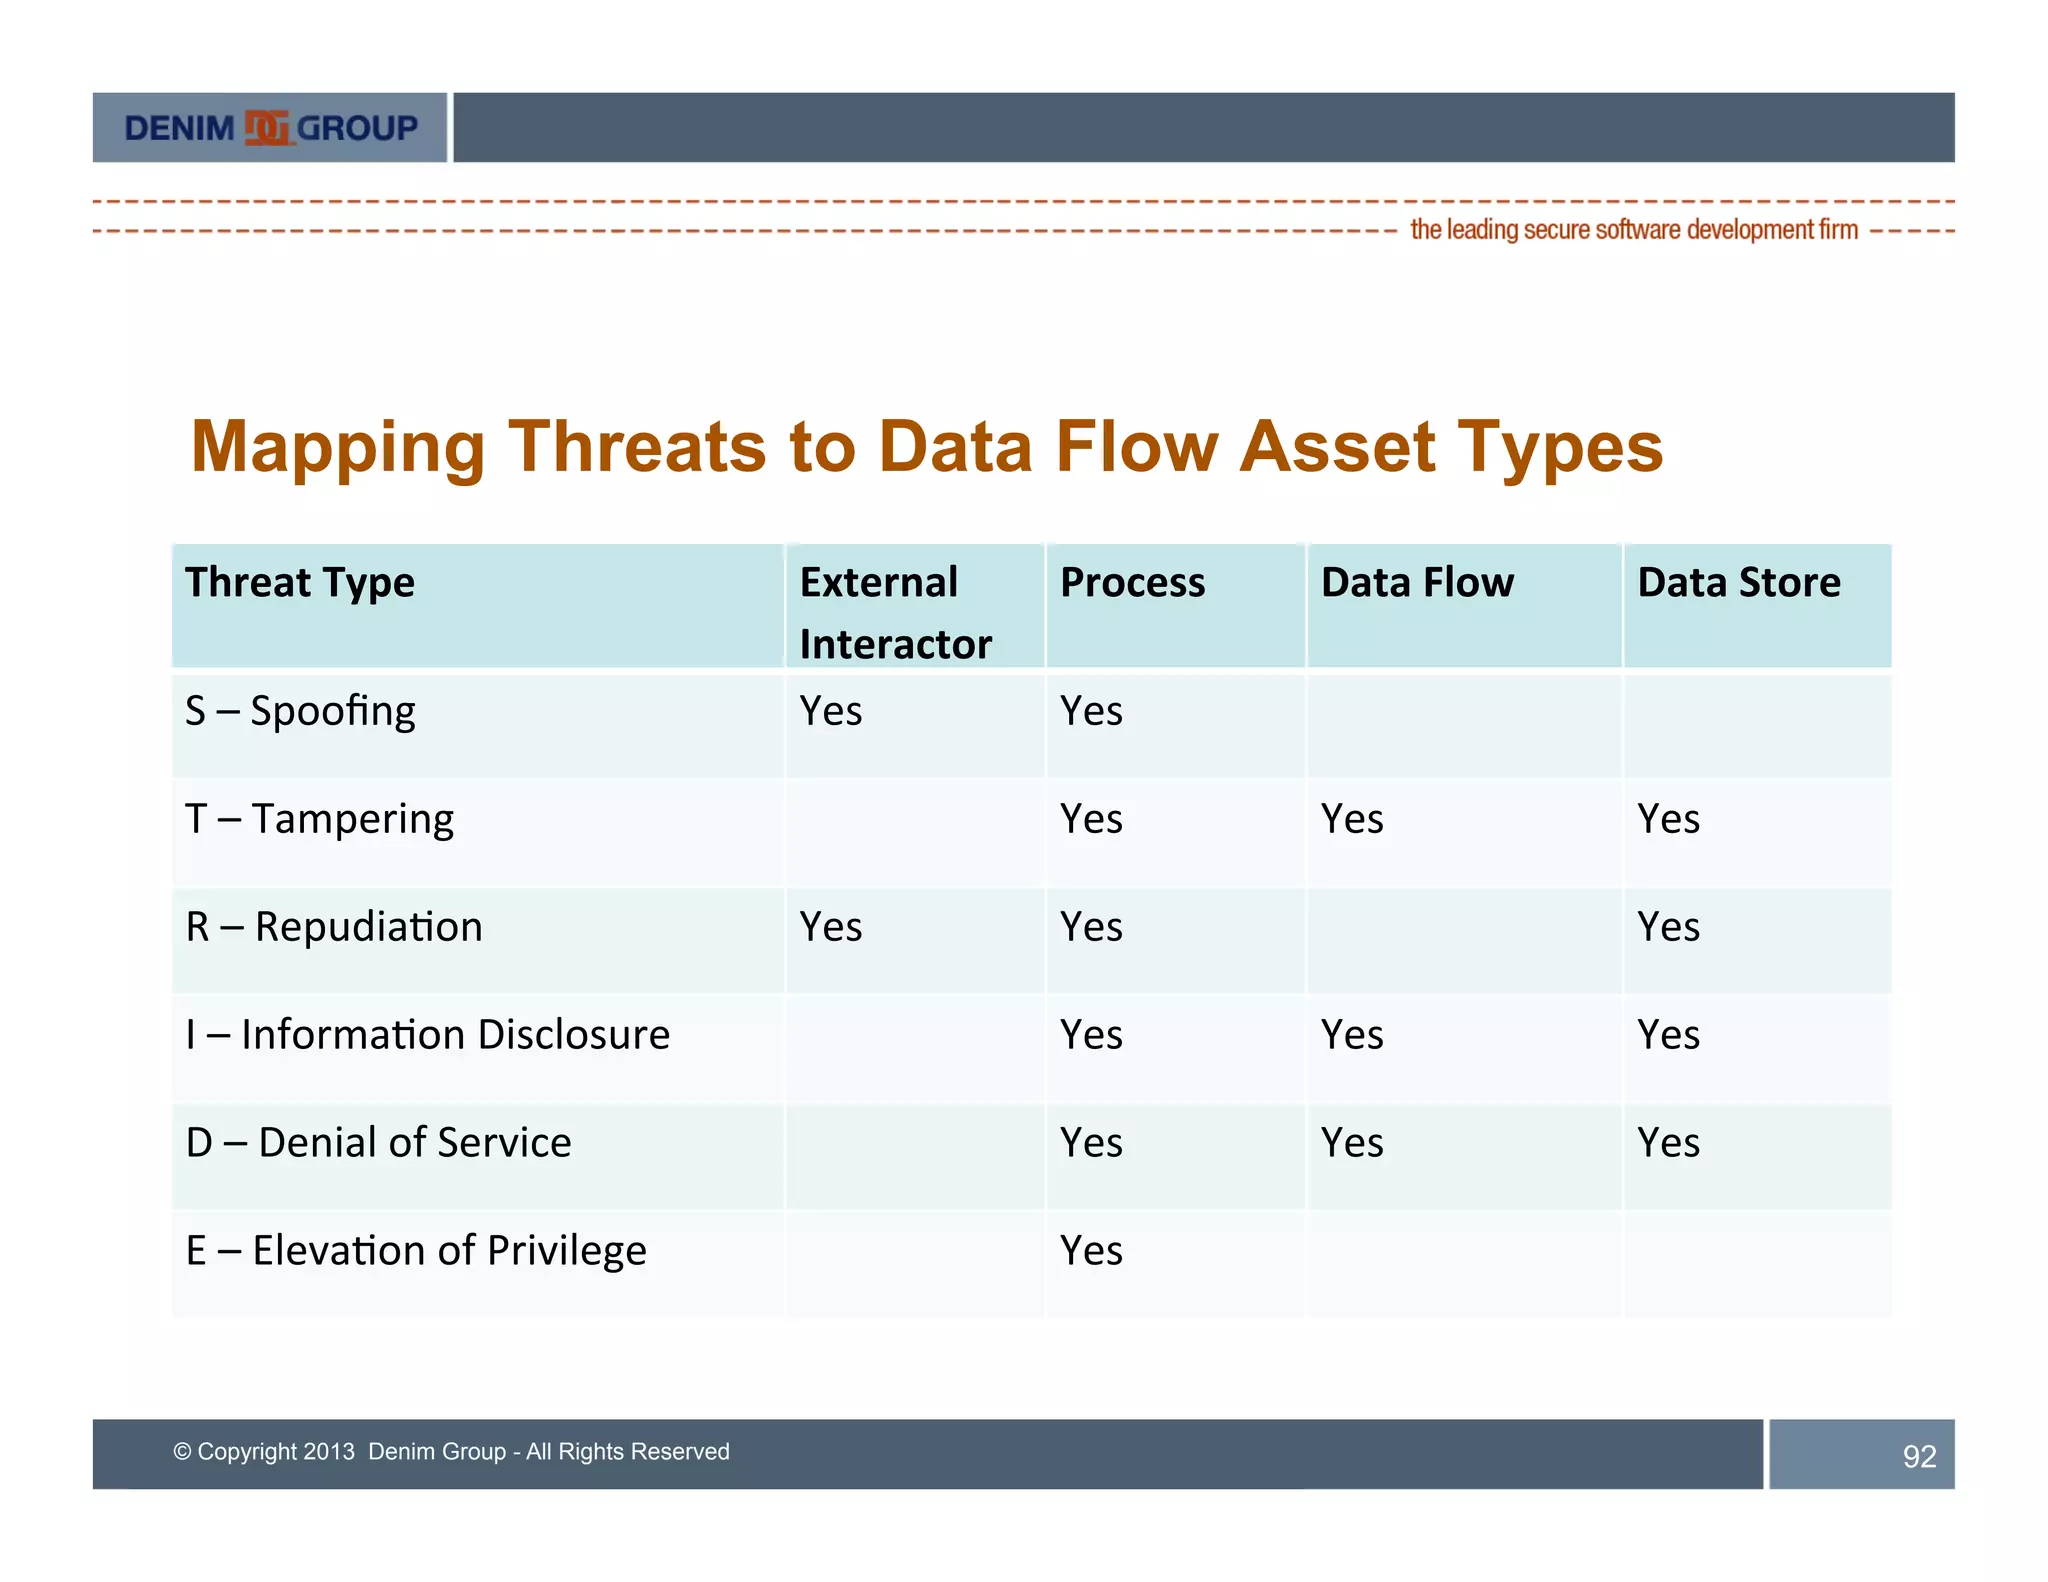The width and height of the screenshot is (2048, 1582).
Task: Click Yes under Data Store for Repudiation
Action: [x=1668, y=928]
